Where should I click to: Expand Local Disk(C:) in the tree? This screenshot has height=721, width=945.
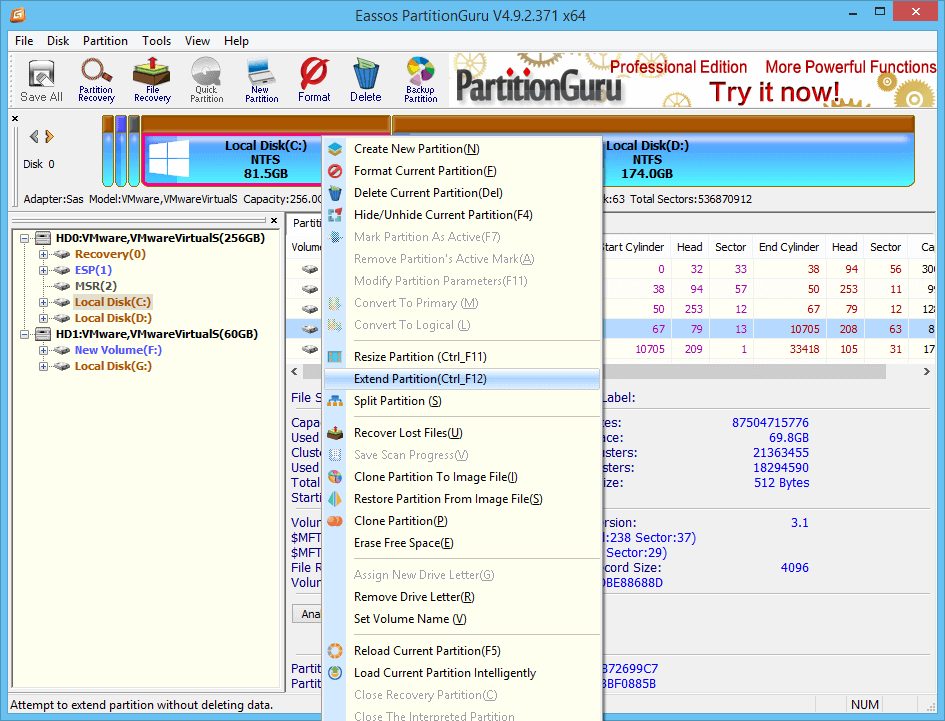[x=43, y=302]
